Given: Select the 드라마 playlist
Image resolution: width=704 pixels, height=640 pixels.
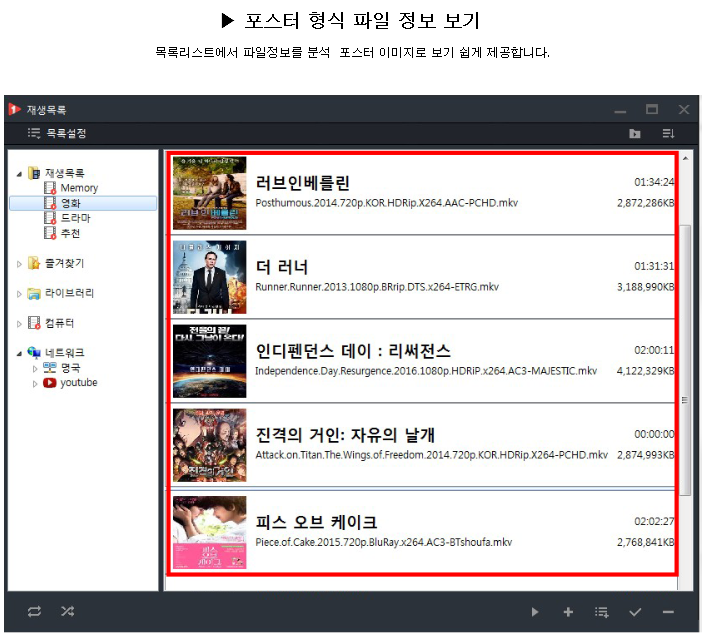Looking at the screenshot, I should [x=75, y=218].
